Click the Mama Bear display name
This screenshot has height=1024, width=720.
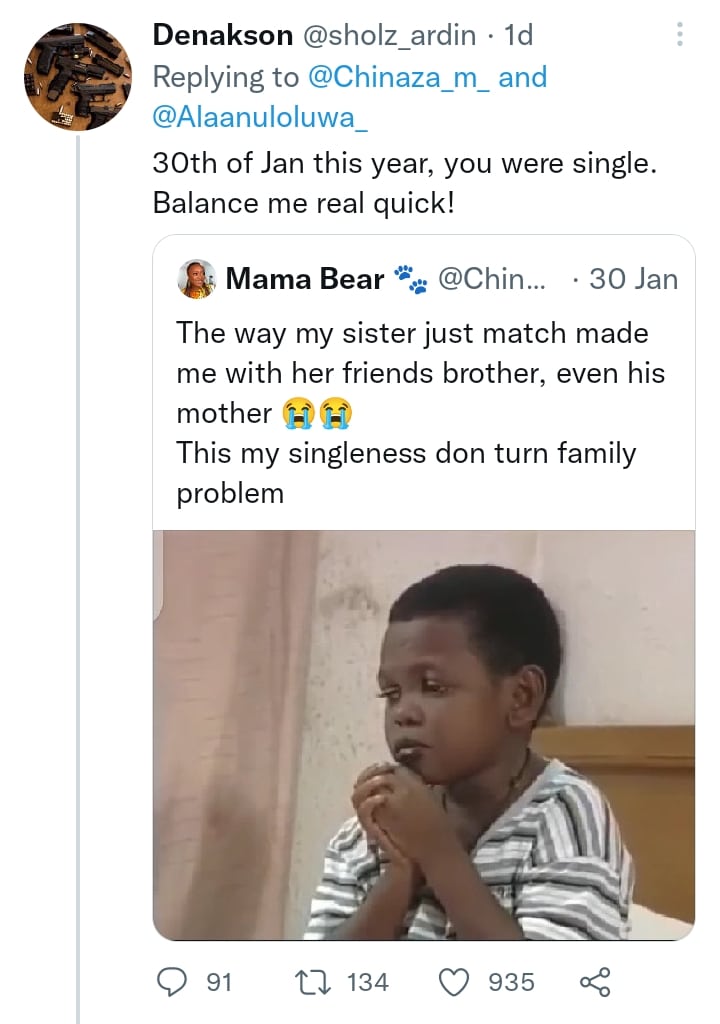(x=305, y=279)
